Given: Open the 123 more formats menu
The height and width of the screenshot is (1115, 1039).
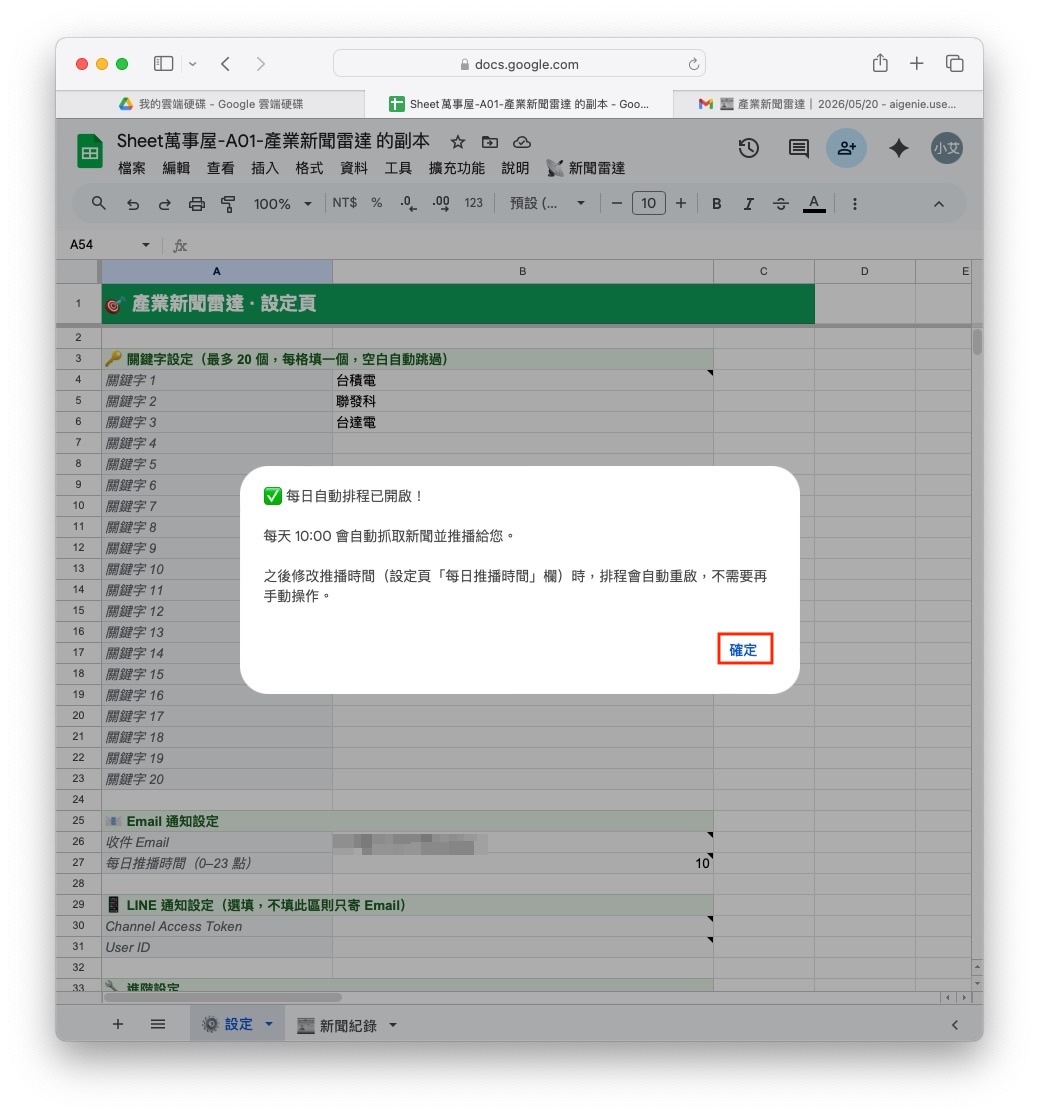Looking at the screenshot, I should tap(474, 203).
